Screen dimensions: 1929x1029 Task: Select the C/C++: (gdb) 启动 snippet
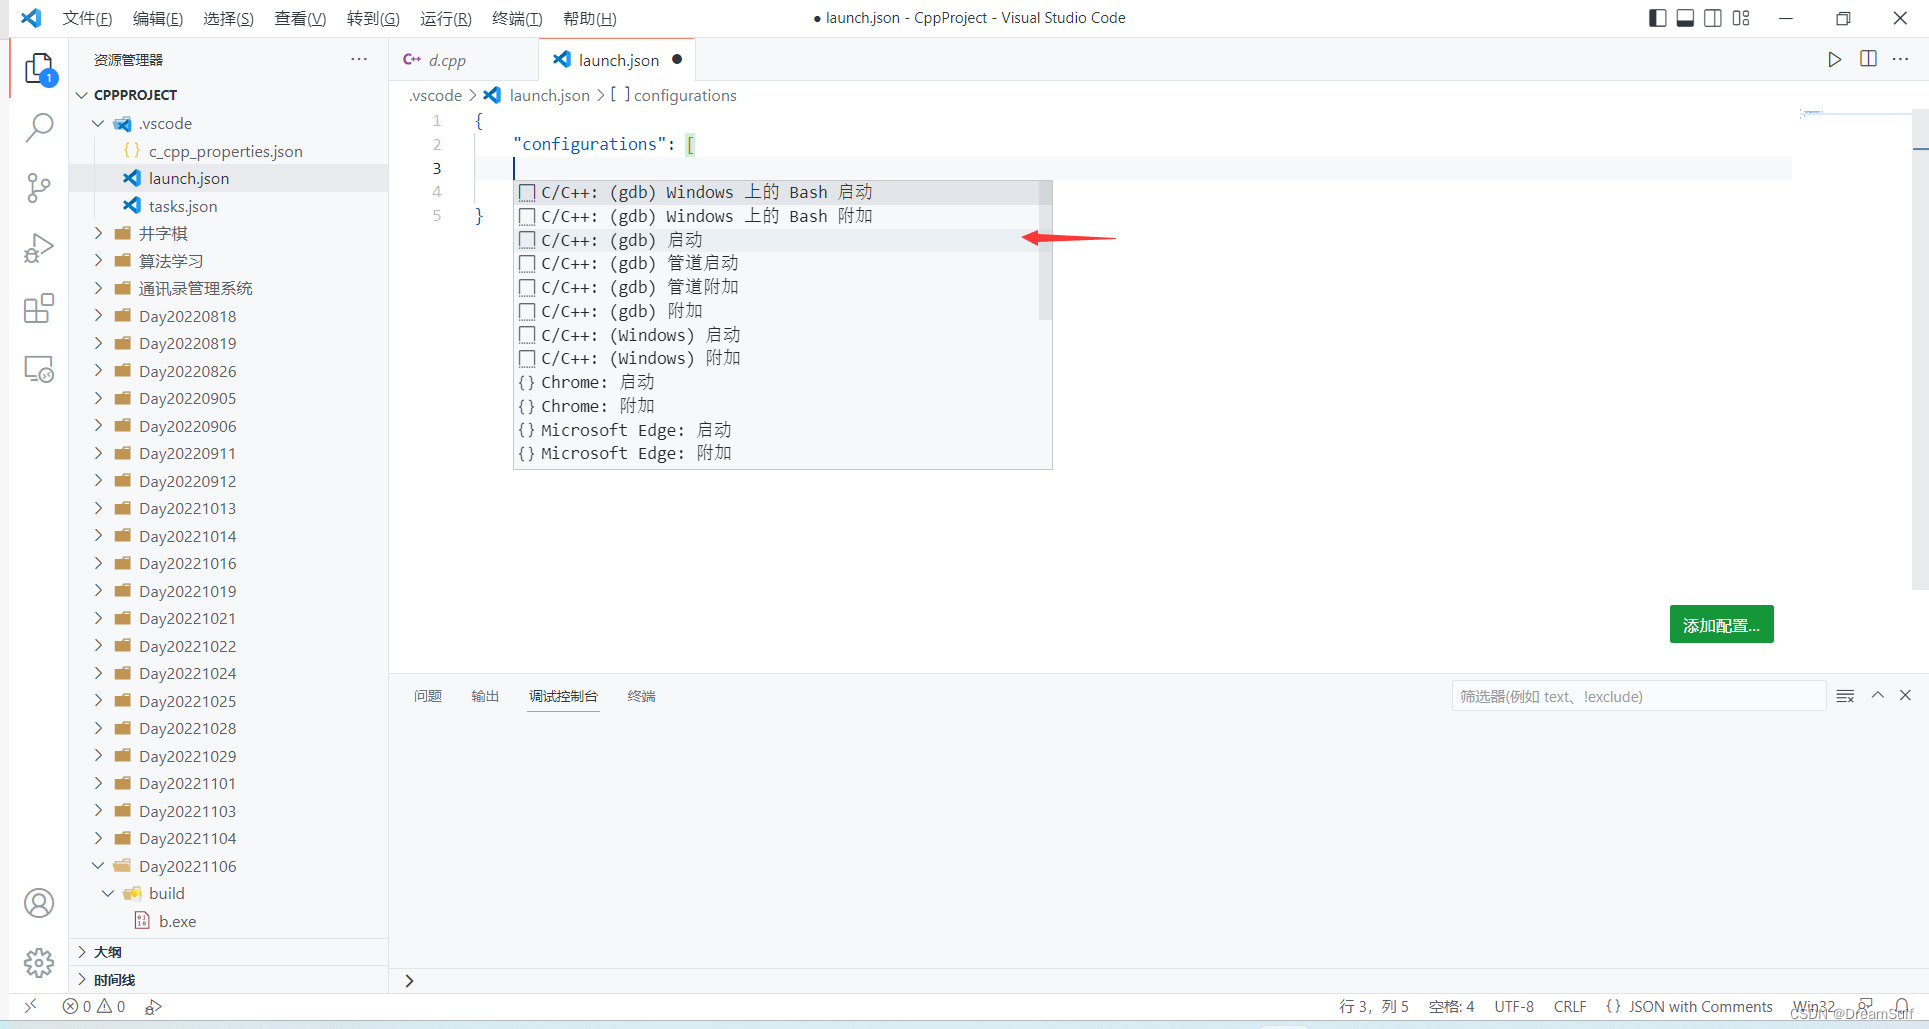[x=776, y=240]
